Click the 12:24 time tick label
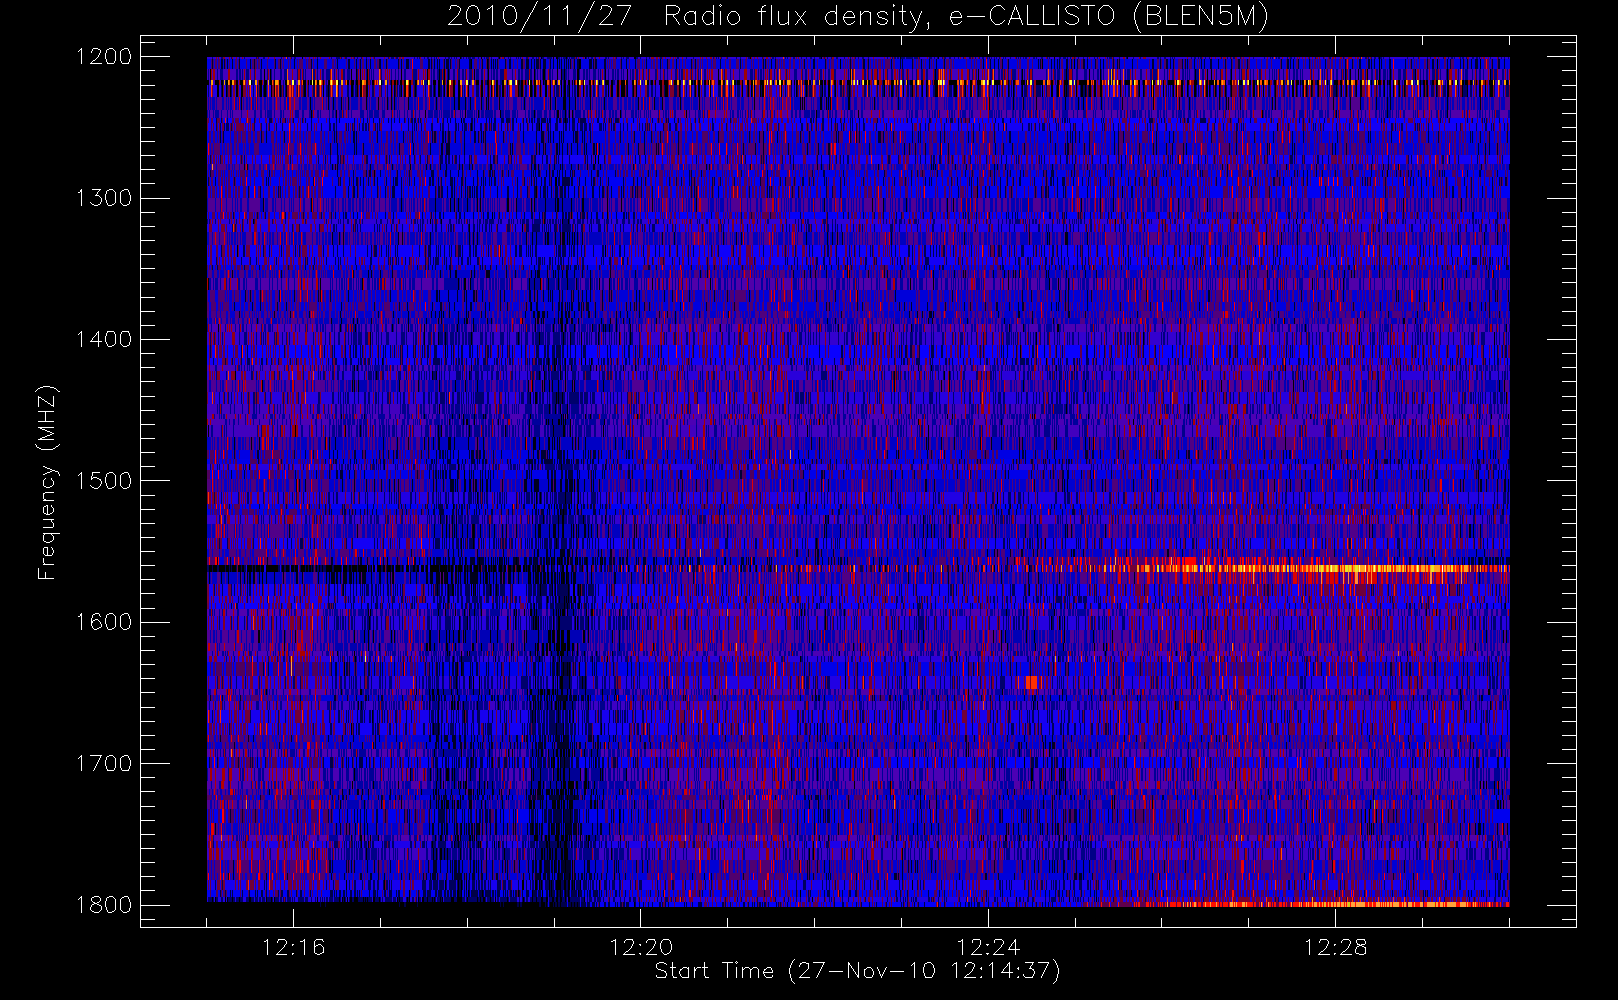The image size is (1618, 1000). [988, 947]
